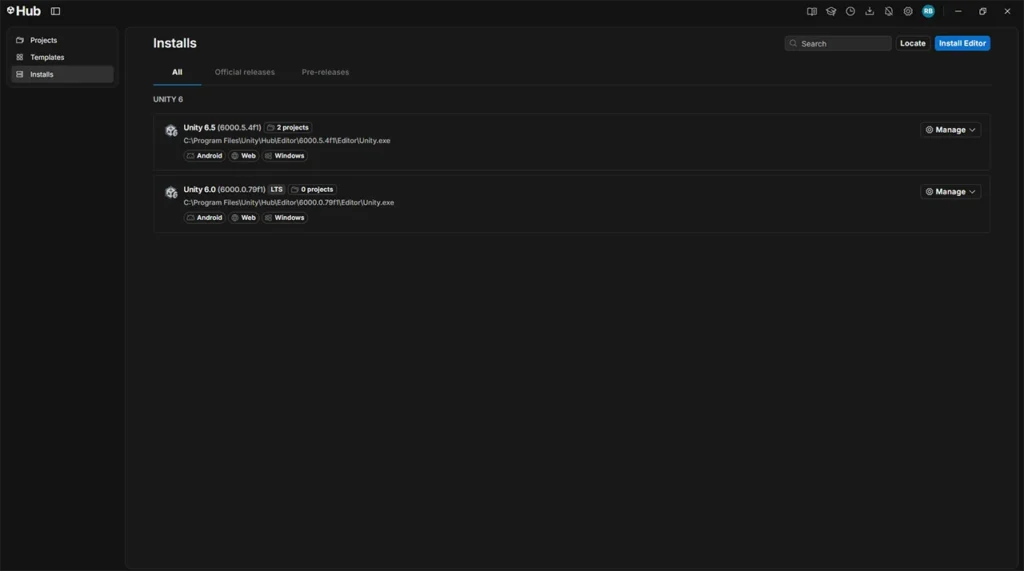Screen dimensions: 1024x571
Task: Switch to the All tab
Action: point(177,73)
